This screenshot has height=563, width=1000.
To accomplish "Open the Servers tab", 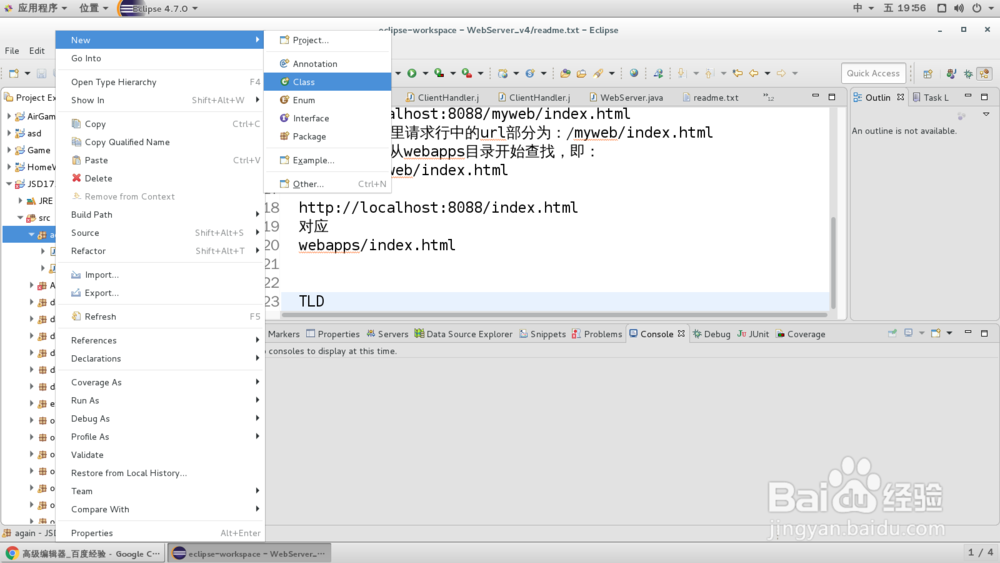I will pyautogui.click(x=387, y=334).
